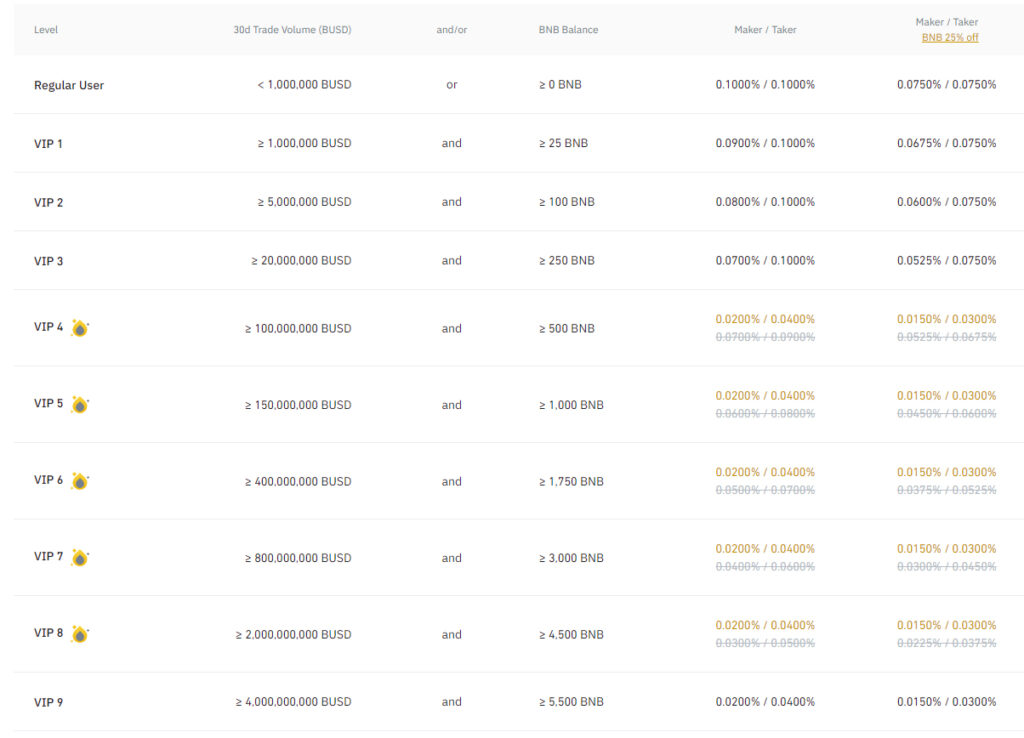The image size is (1024, 738).
Task: Click the "≥ 800,000,000 BUSD" volume cell
Action: click(x=298, y=558)
